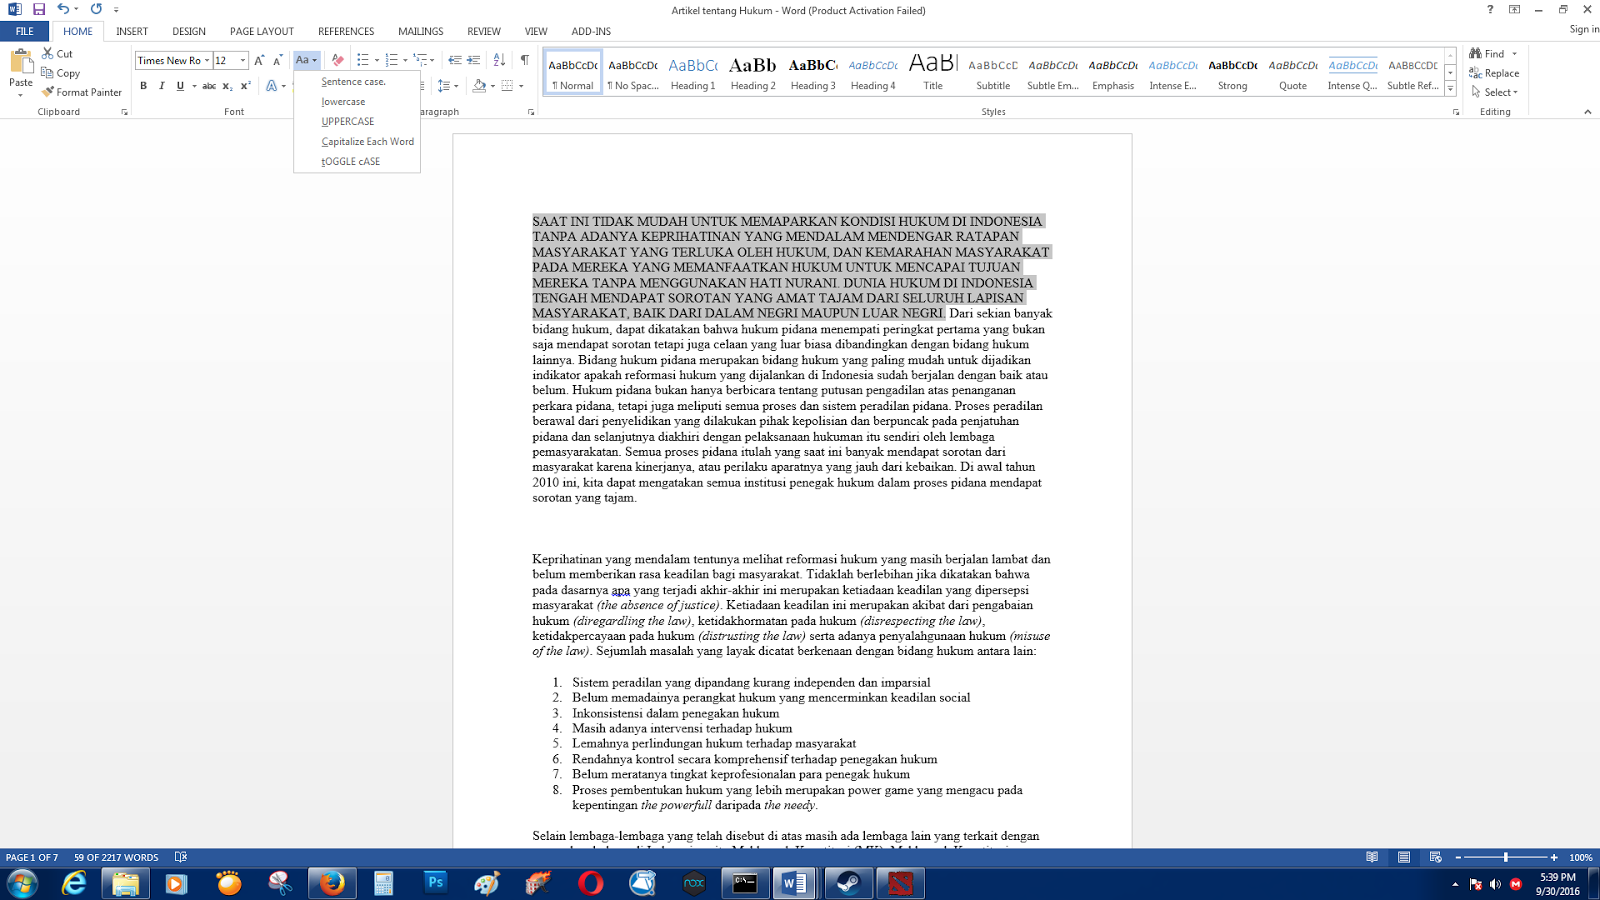
Task: Open Firefox from the taskbar
Action: pos(332,883)
